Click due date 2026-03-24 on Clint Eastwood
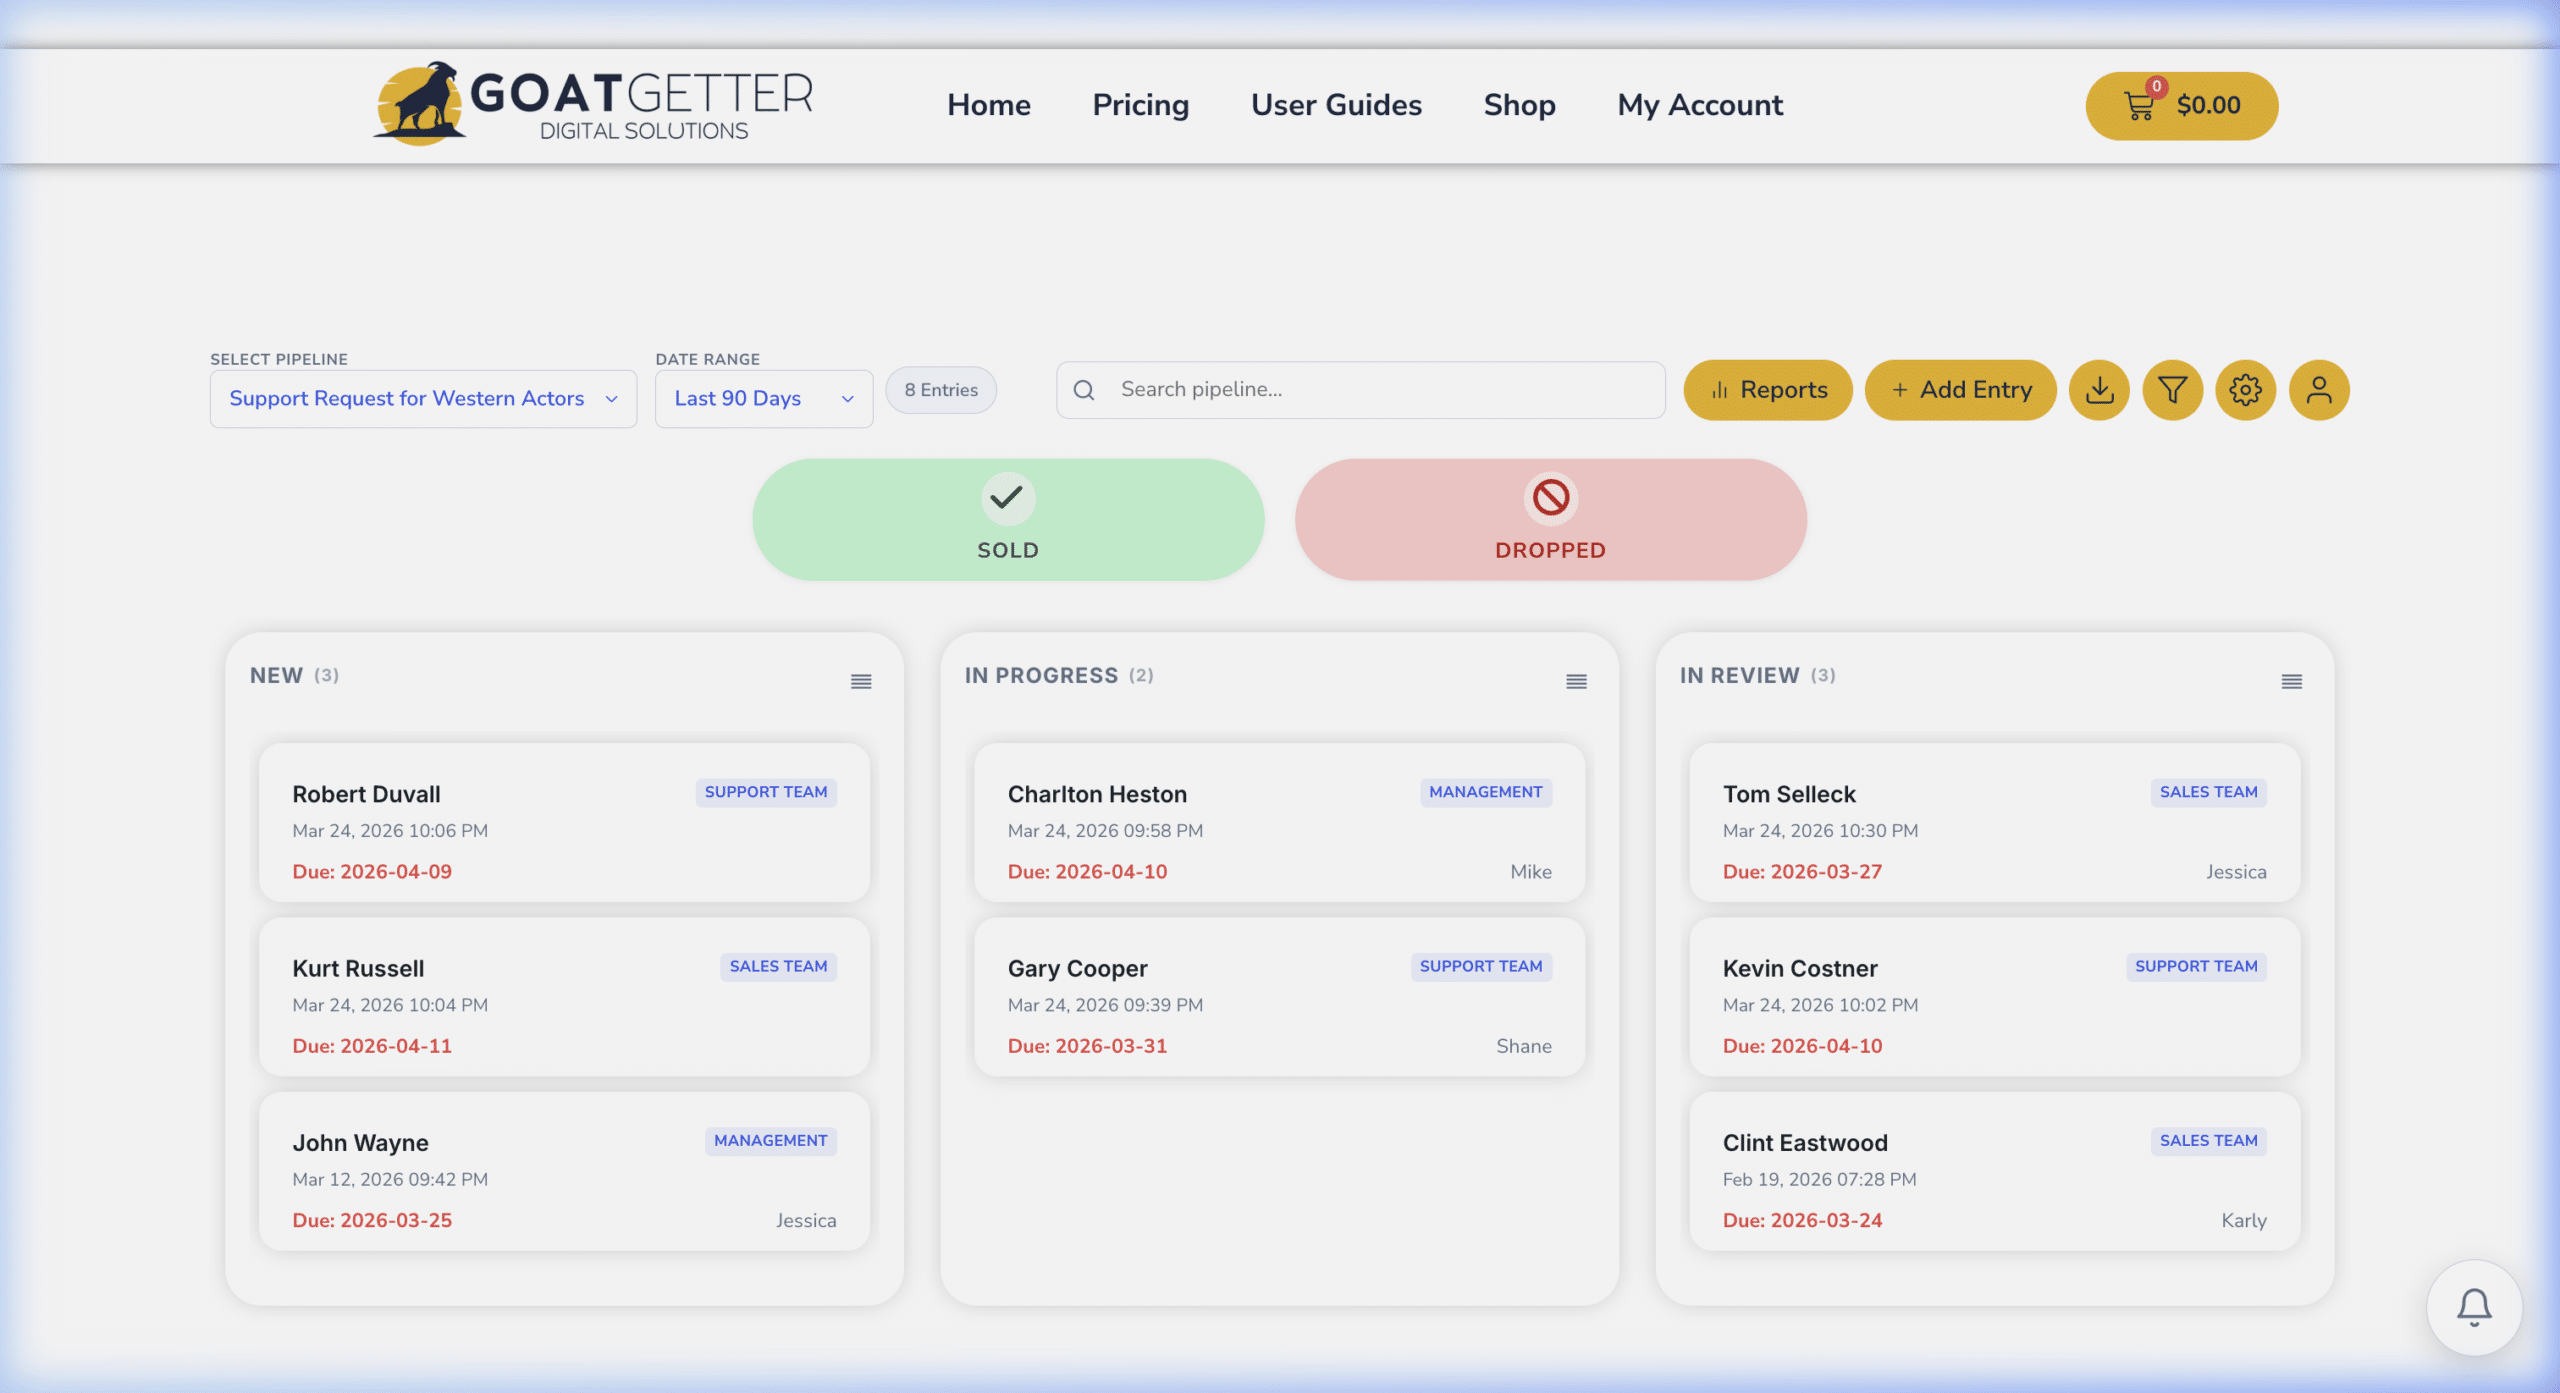This screenshot has height=1393, width=2560. tap(1802, 1221)
